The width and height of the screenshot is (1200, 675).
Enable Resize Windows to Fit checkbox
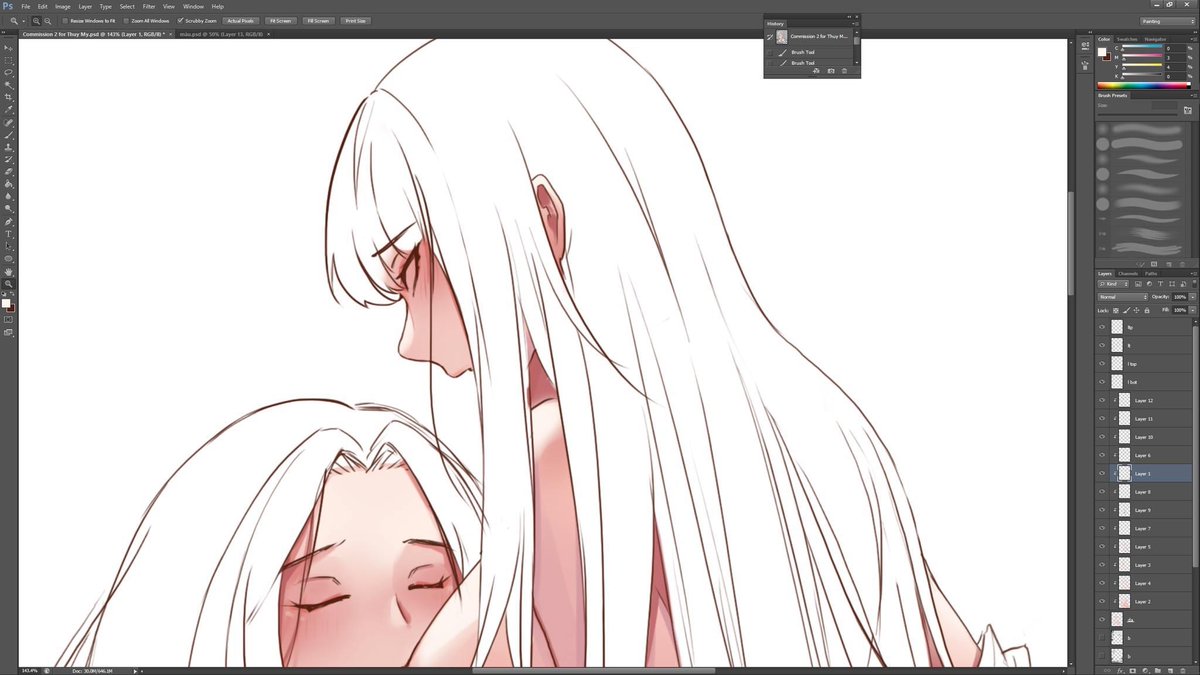point(65,20)
